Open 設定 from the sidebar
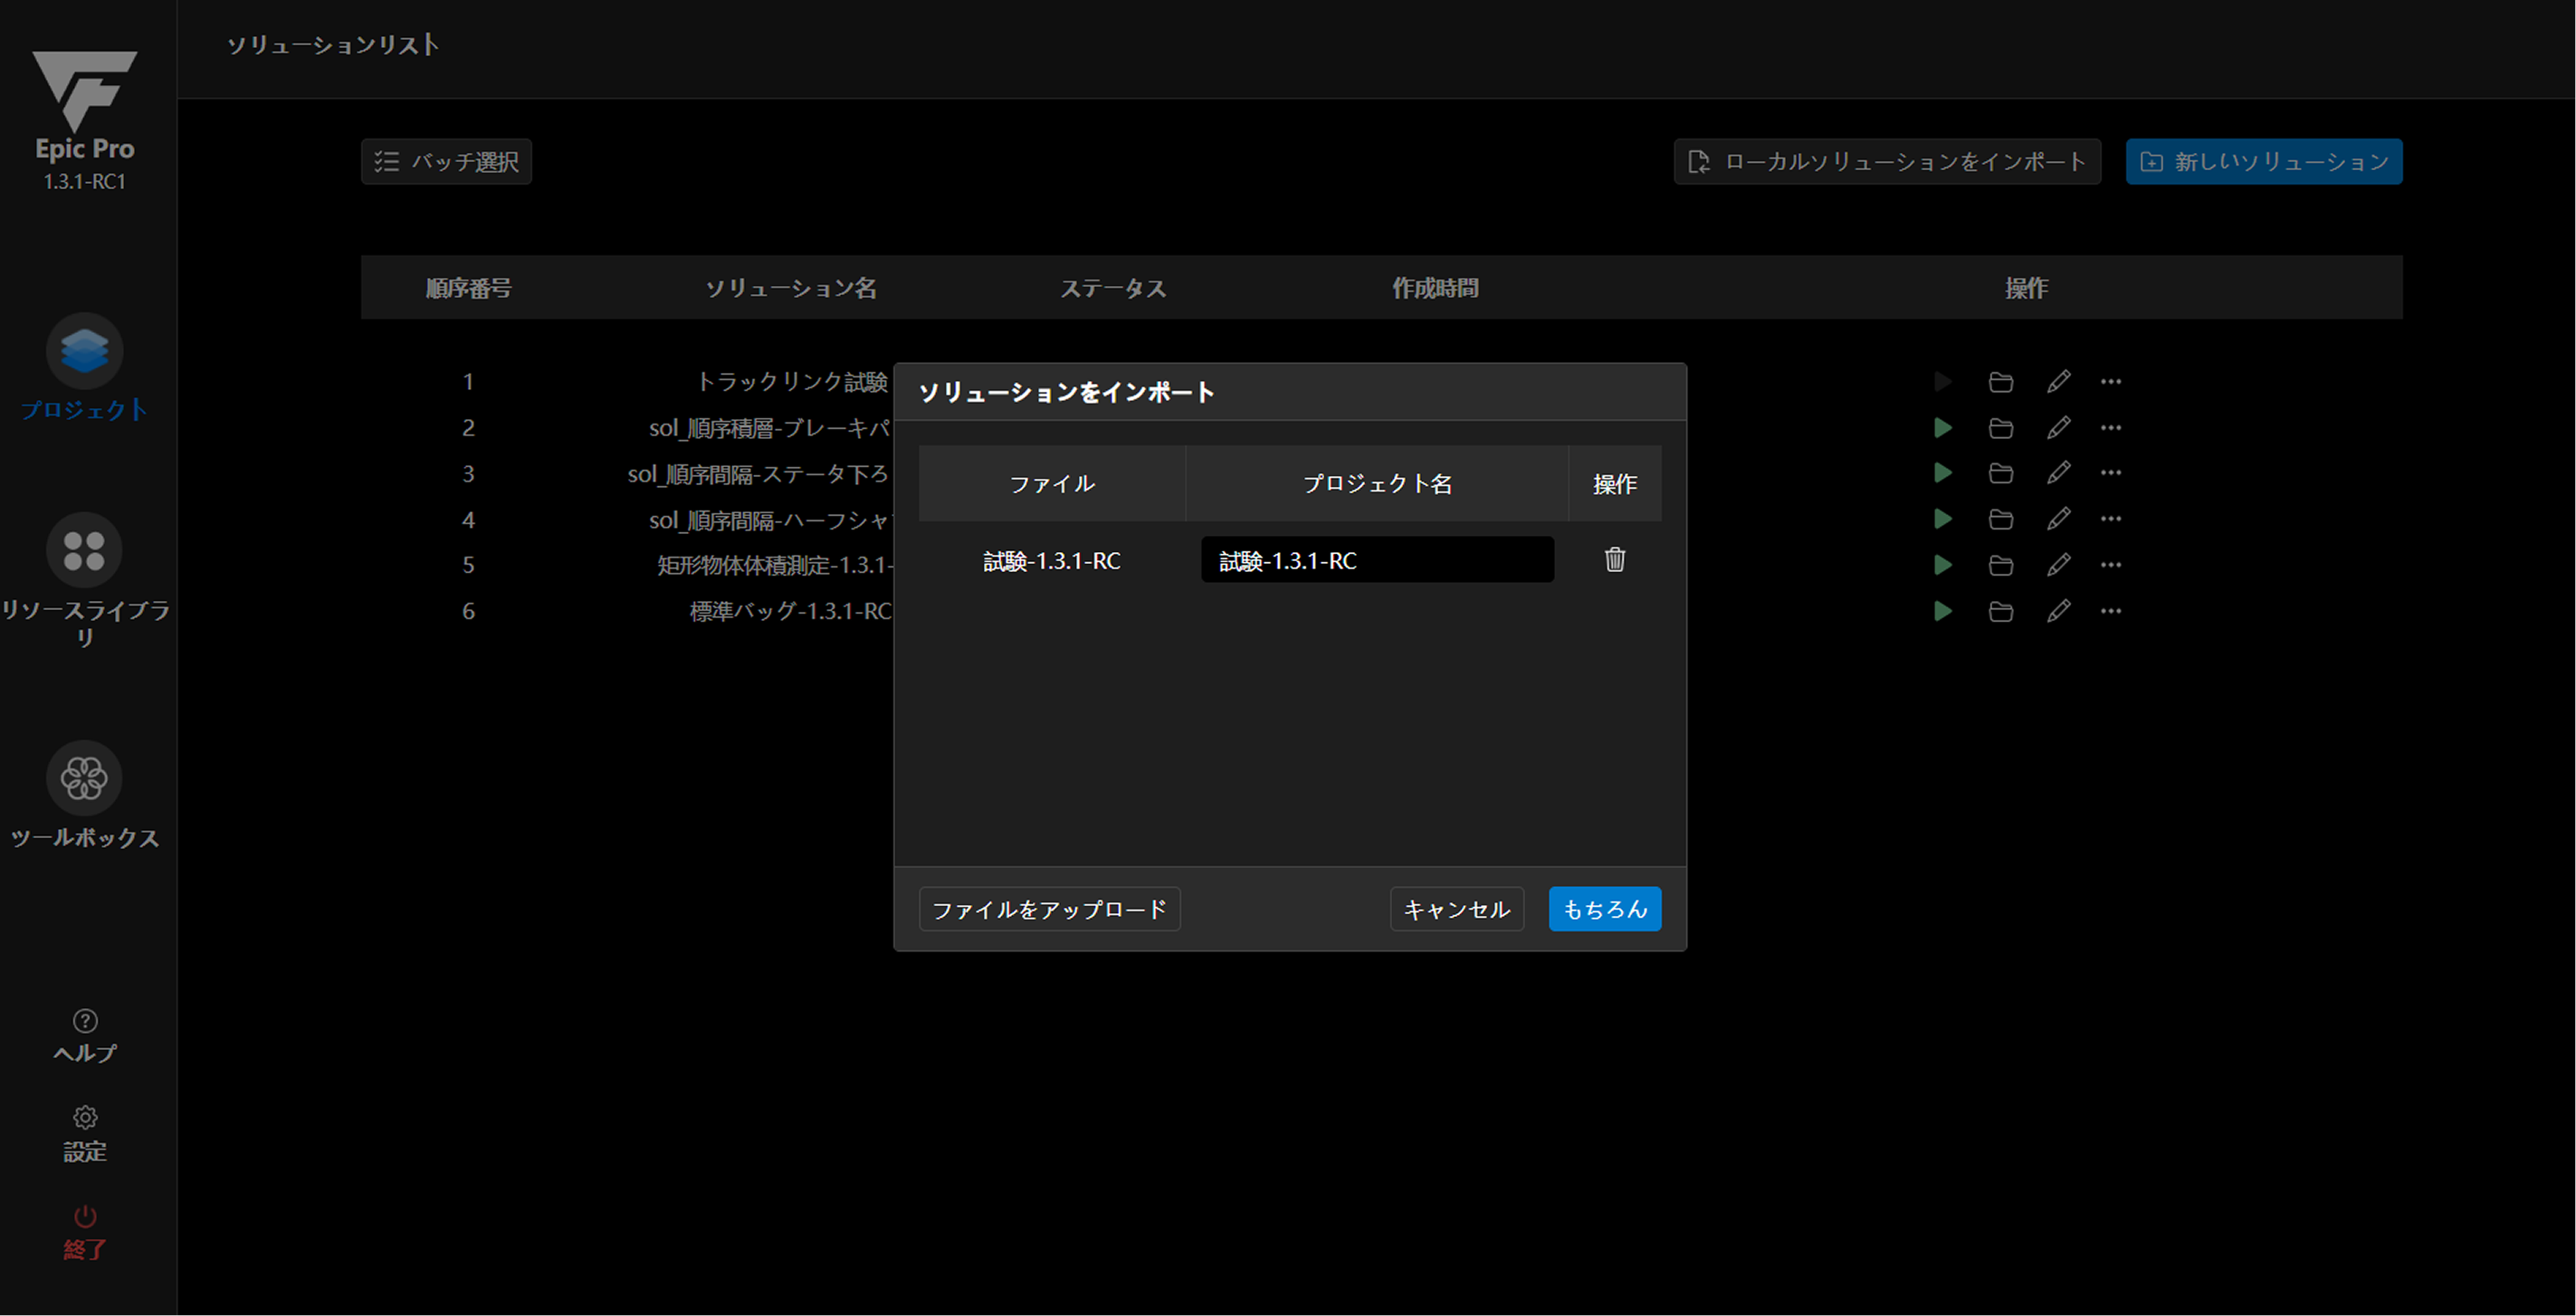This screenshot has width=2576, height=1316. [x=85, y=1132]
